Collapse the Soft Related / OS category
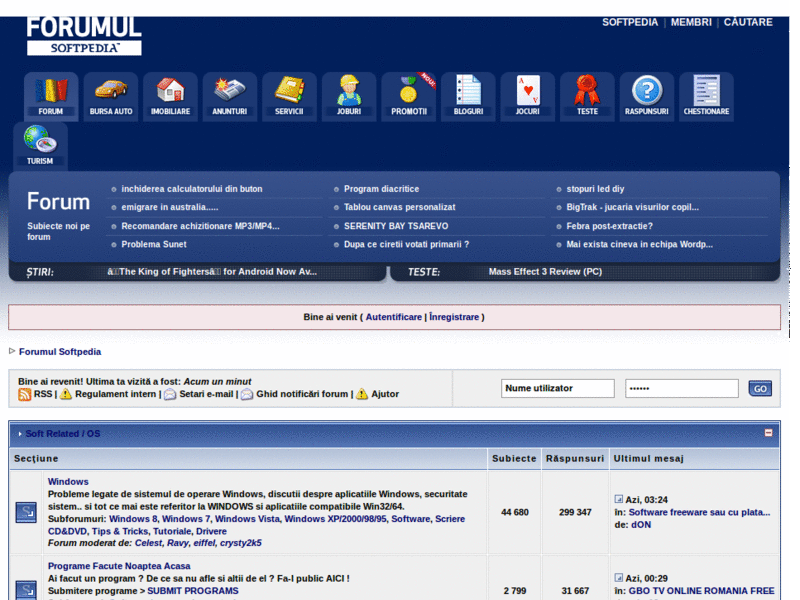This screenshot has height=600, width=800. (768, 433)
